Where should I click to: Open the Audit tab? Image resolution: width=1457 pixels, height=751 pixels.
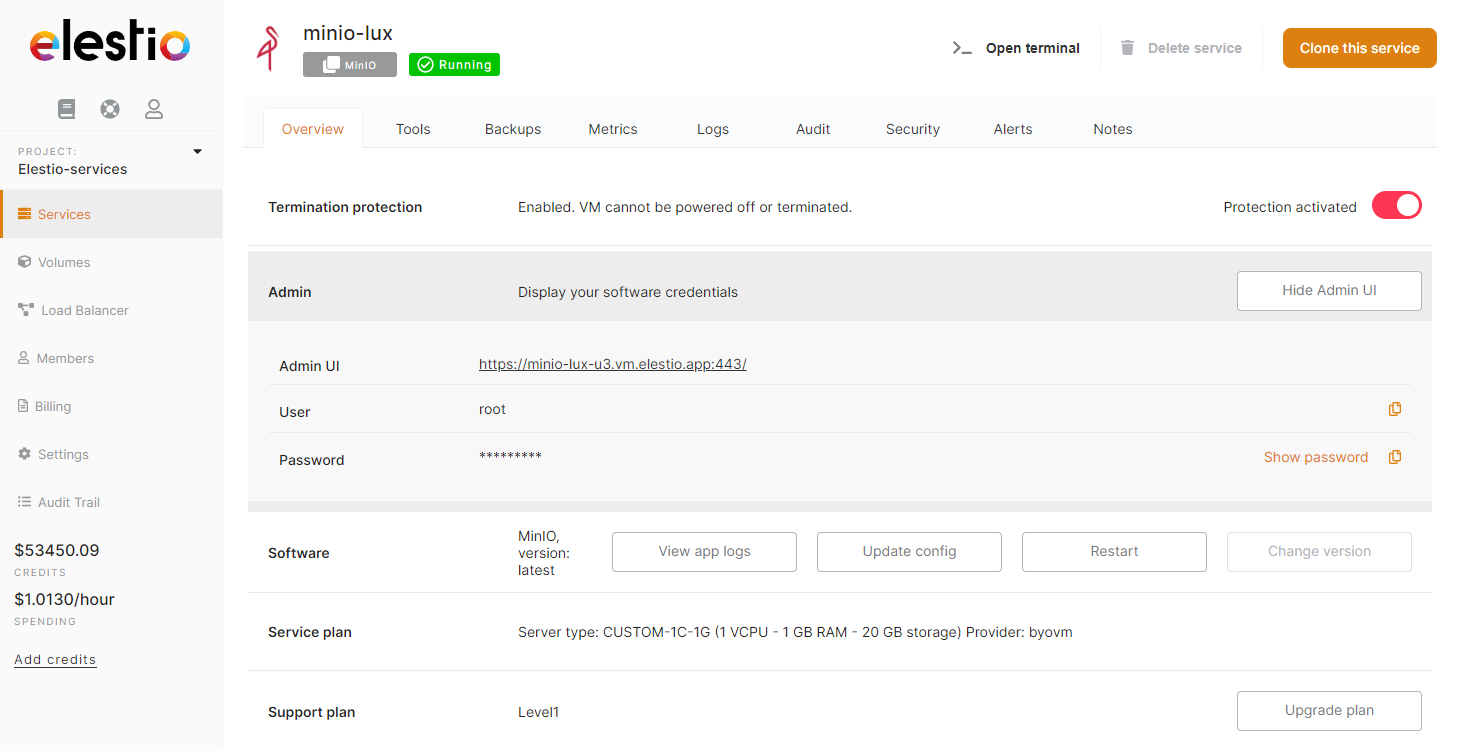point(813,129)
